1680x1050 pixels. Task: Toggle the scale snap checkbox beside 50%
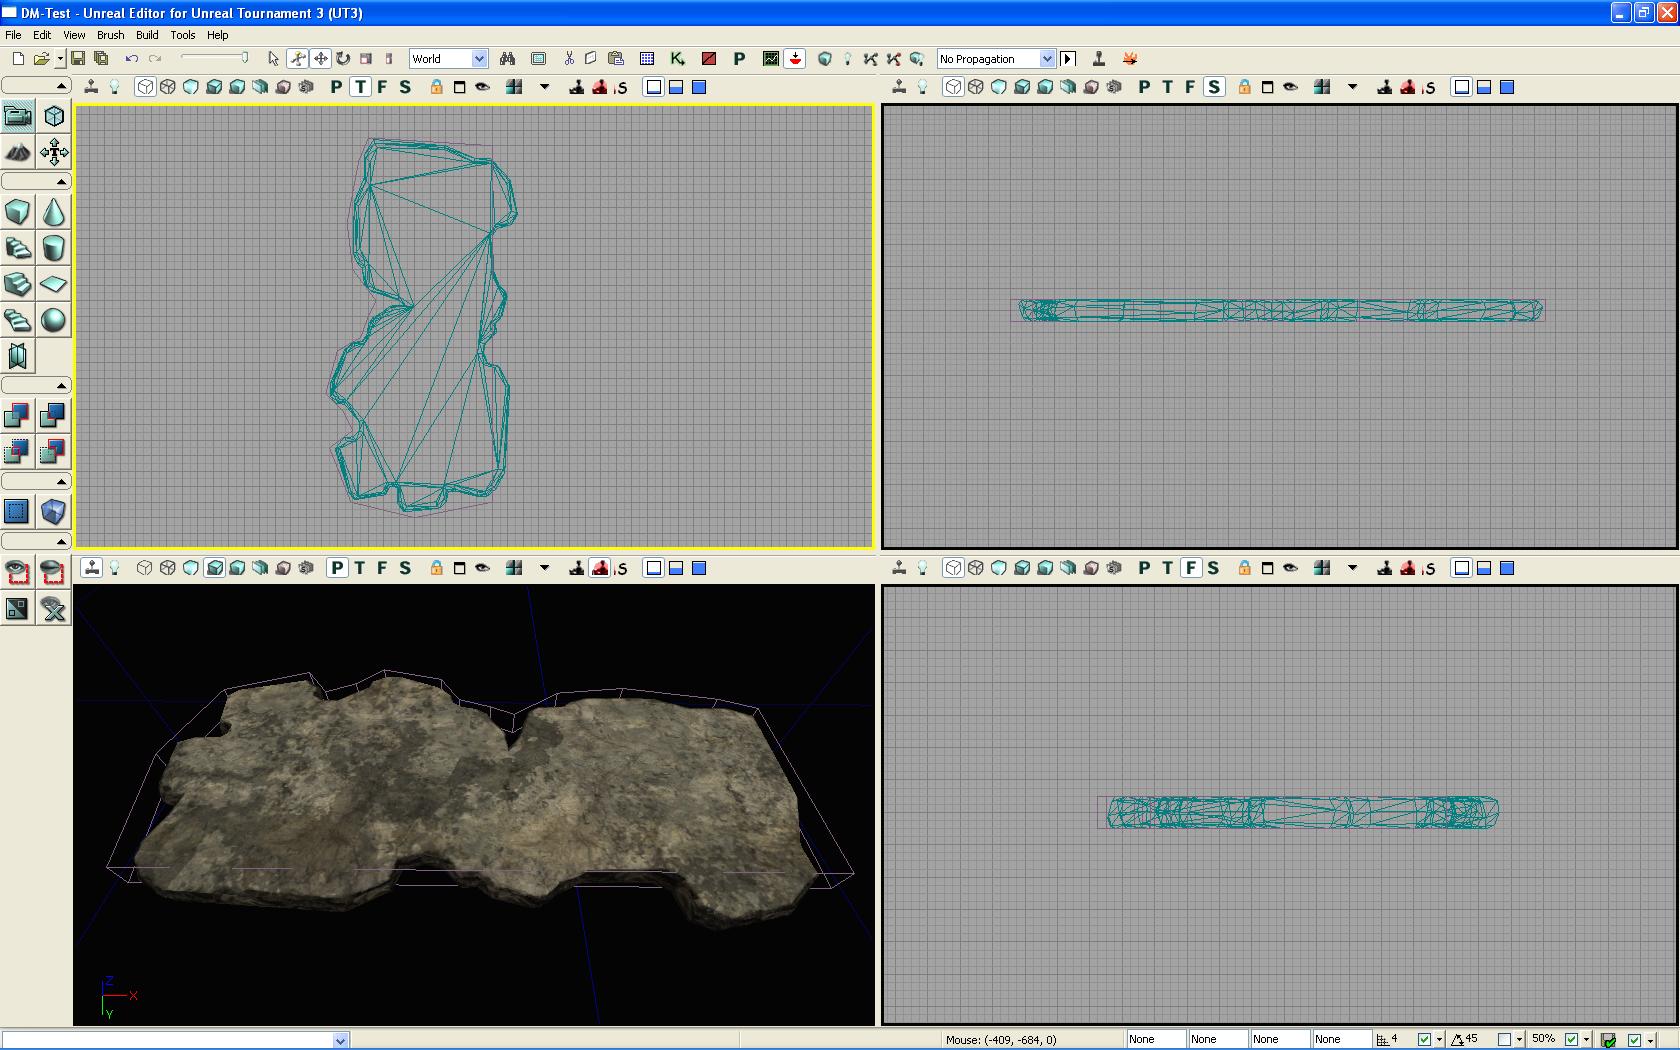pos(1571,1040)
